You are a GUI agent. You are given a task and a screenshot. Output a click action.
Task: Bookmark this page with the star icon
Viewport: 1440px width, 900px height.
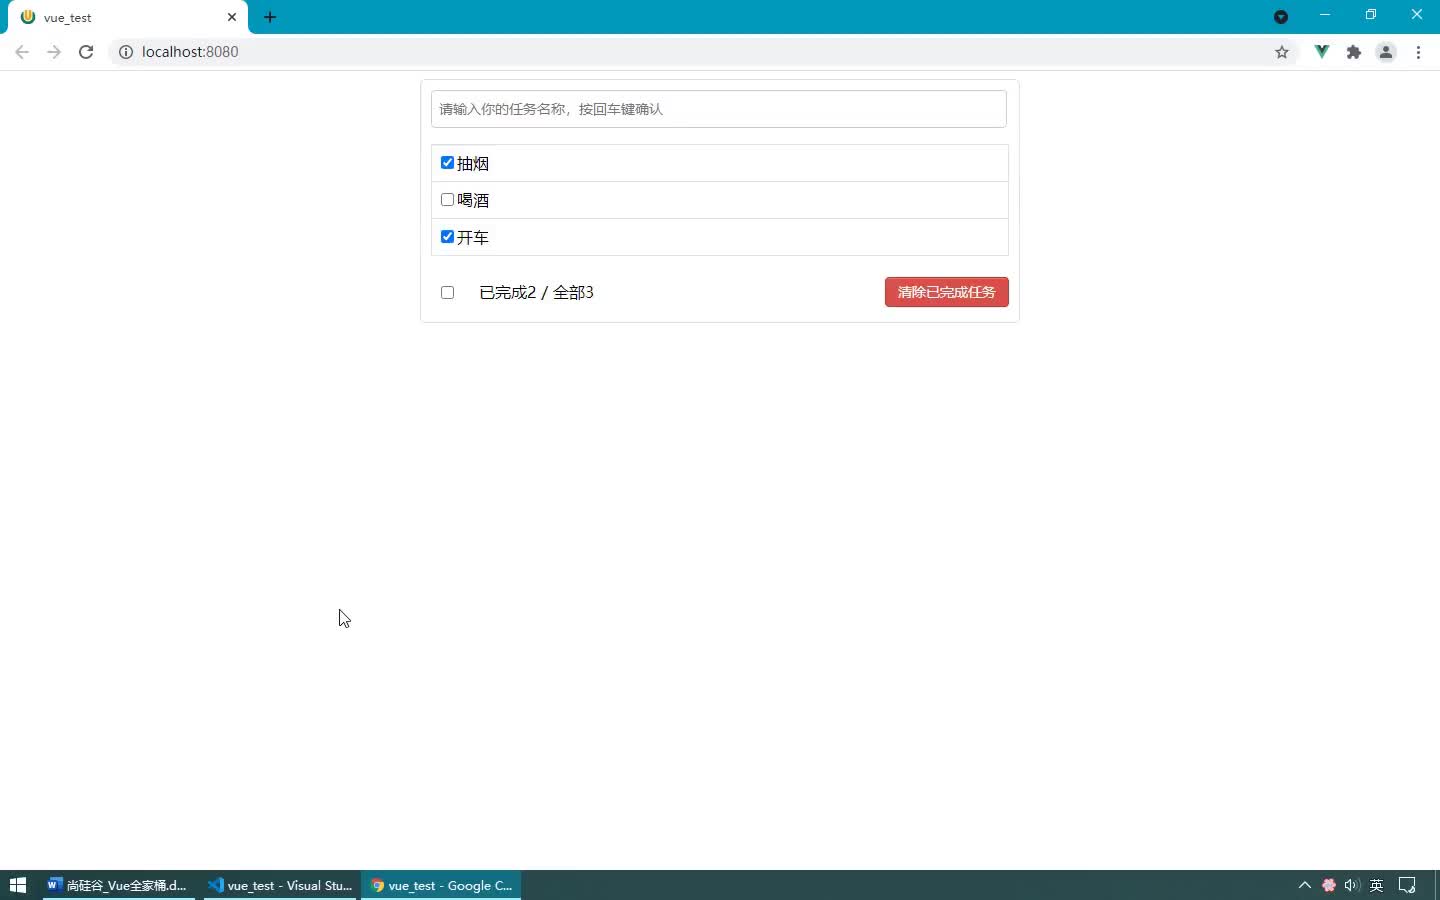1282,52
